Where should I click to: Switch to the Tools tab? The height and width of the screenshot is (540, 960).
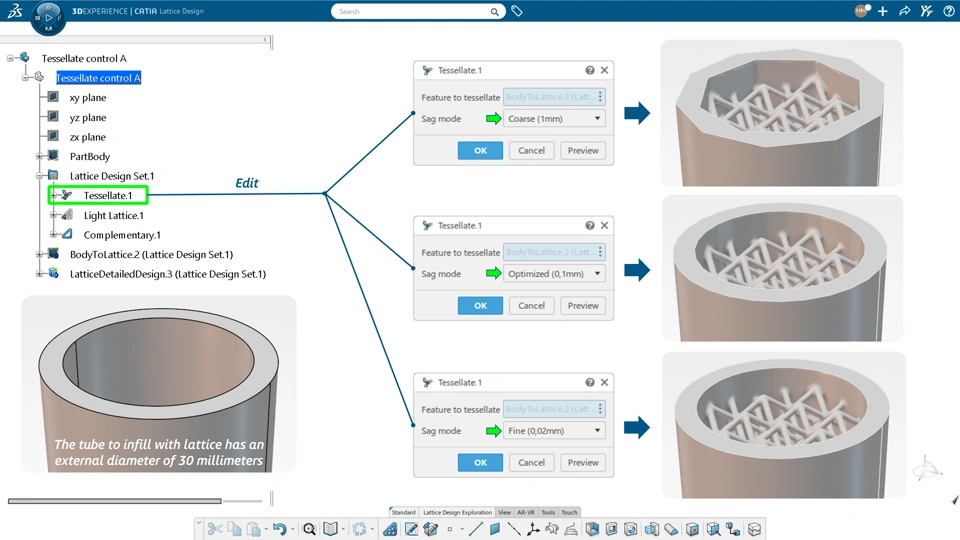548,512
